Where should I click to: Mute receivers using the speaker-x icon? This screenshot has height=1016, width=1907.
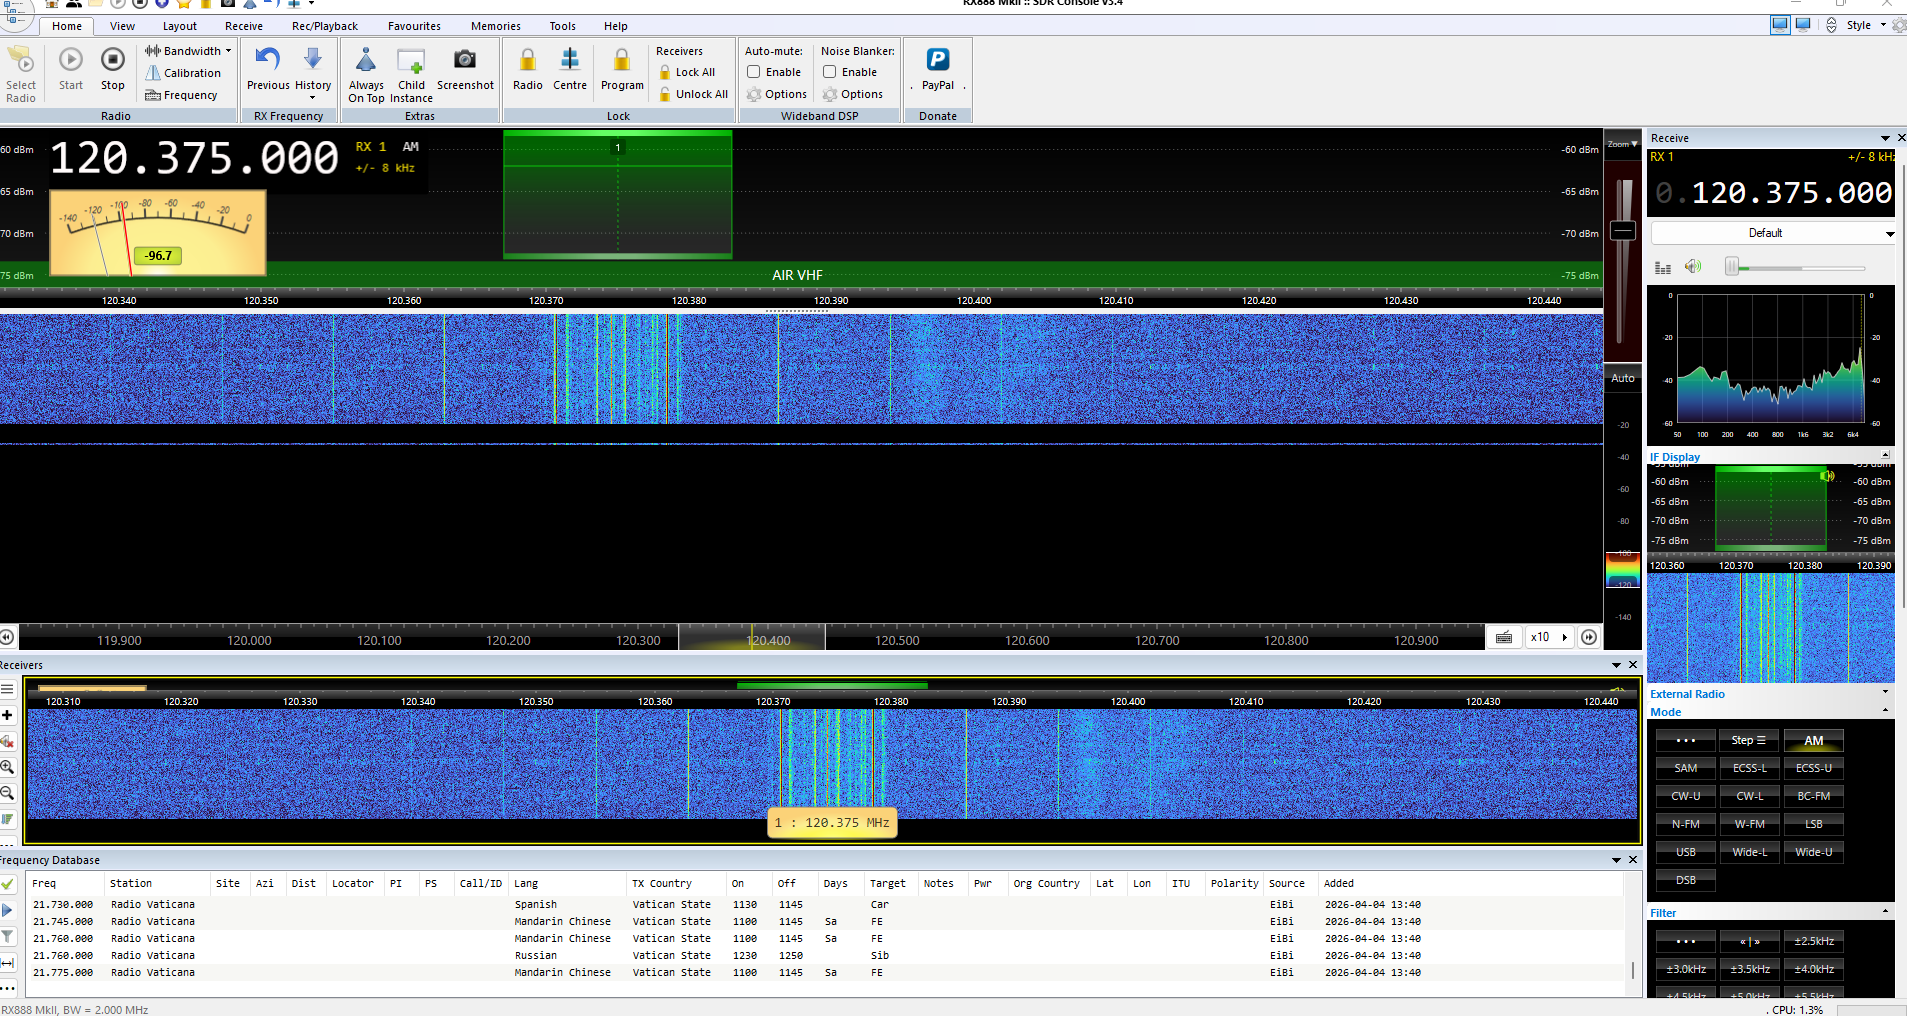pos(7,741)
